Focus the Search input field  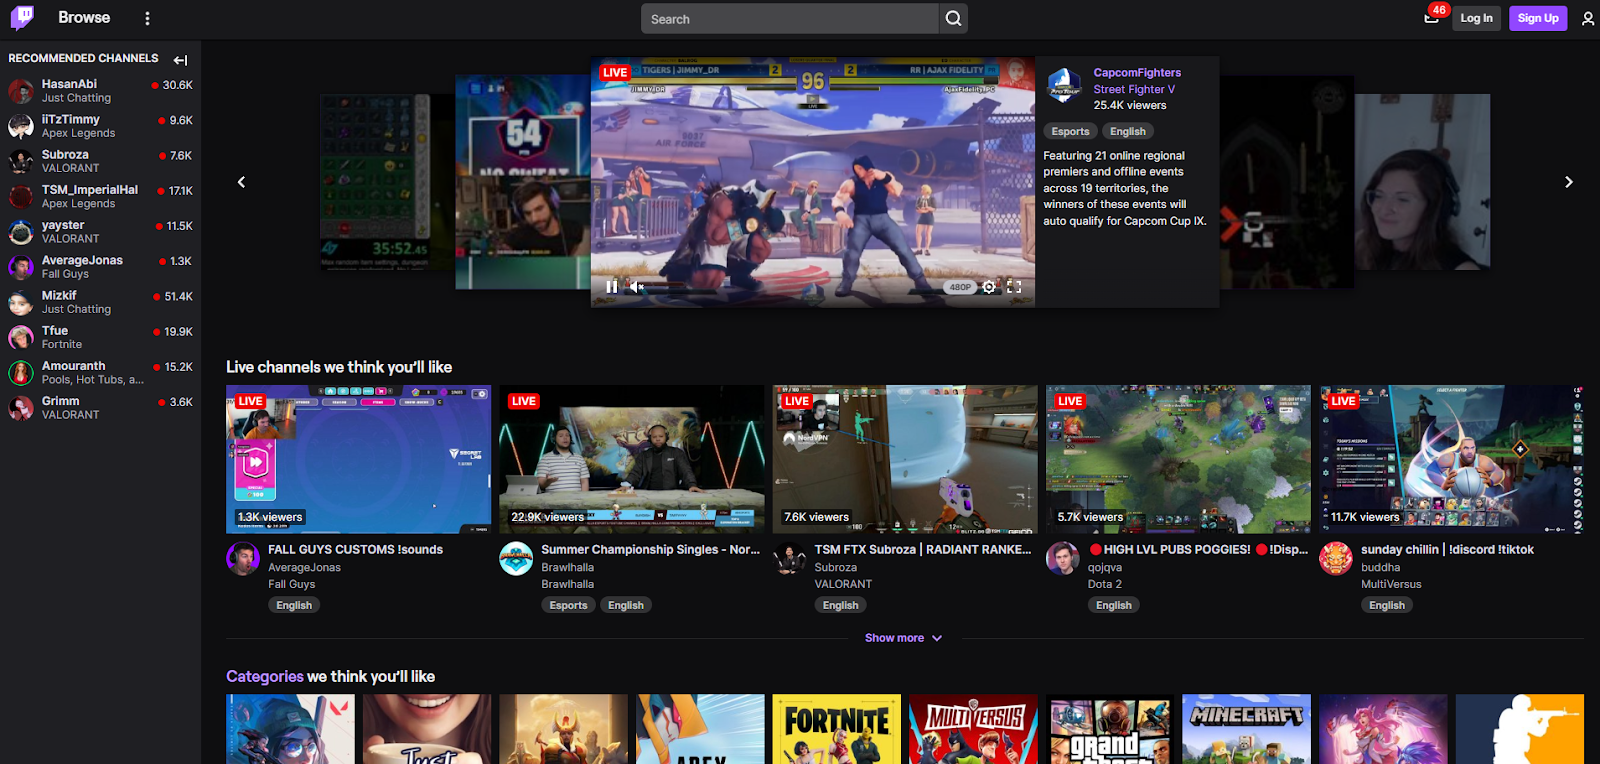[x=790, y=19]
